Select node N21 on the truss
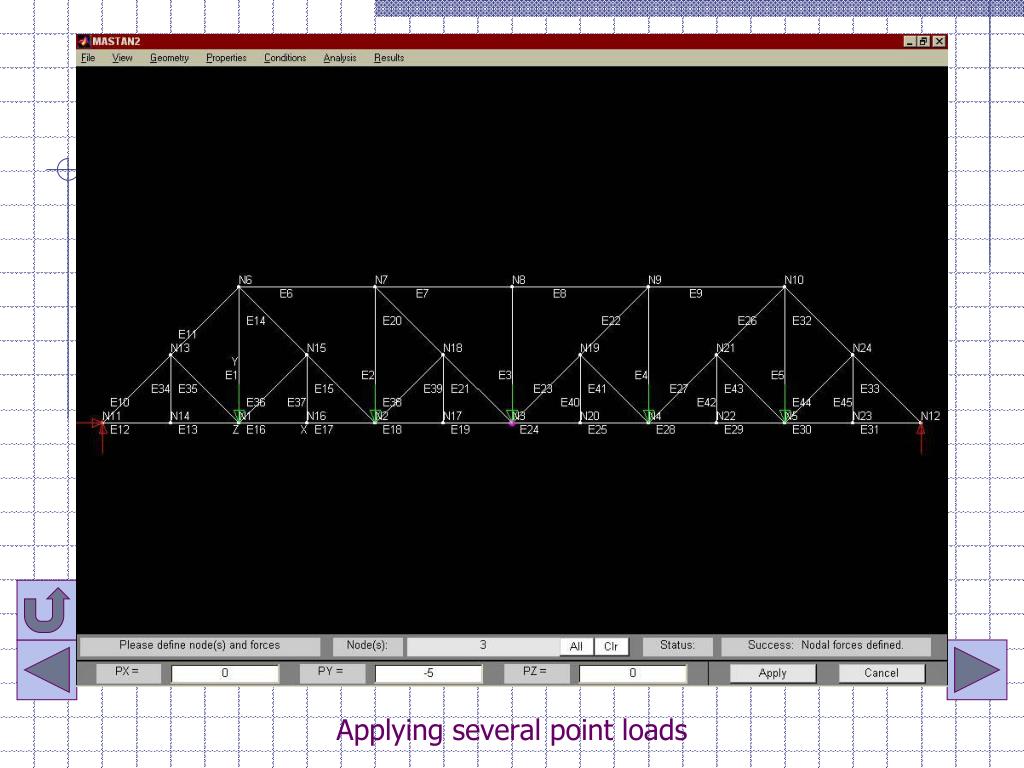Image resolution: width=1024 pixels, height=768 pixels. pos(716,355)
